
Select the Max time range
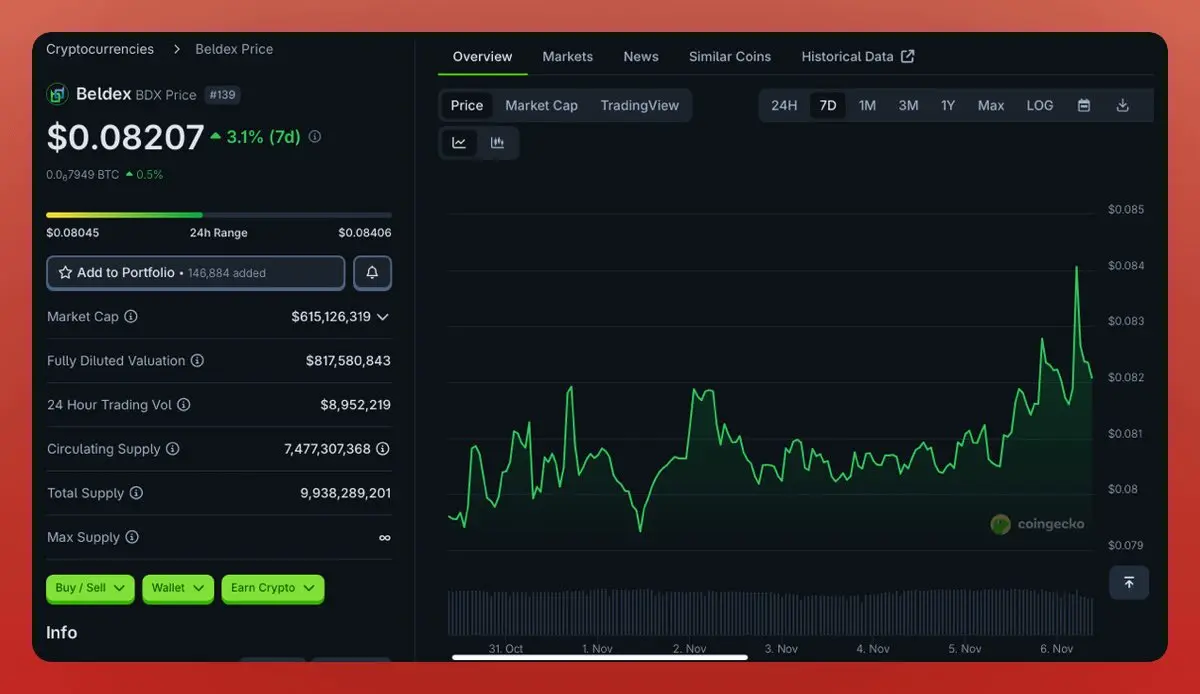[991, 105]
